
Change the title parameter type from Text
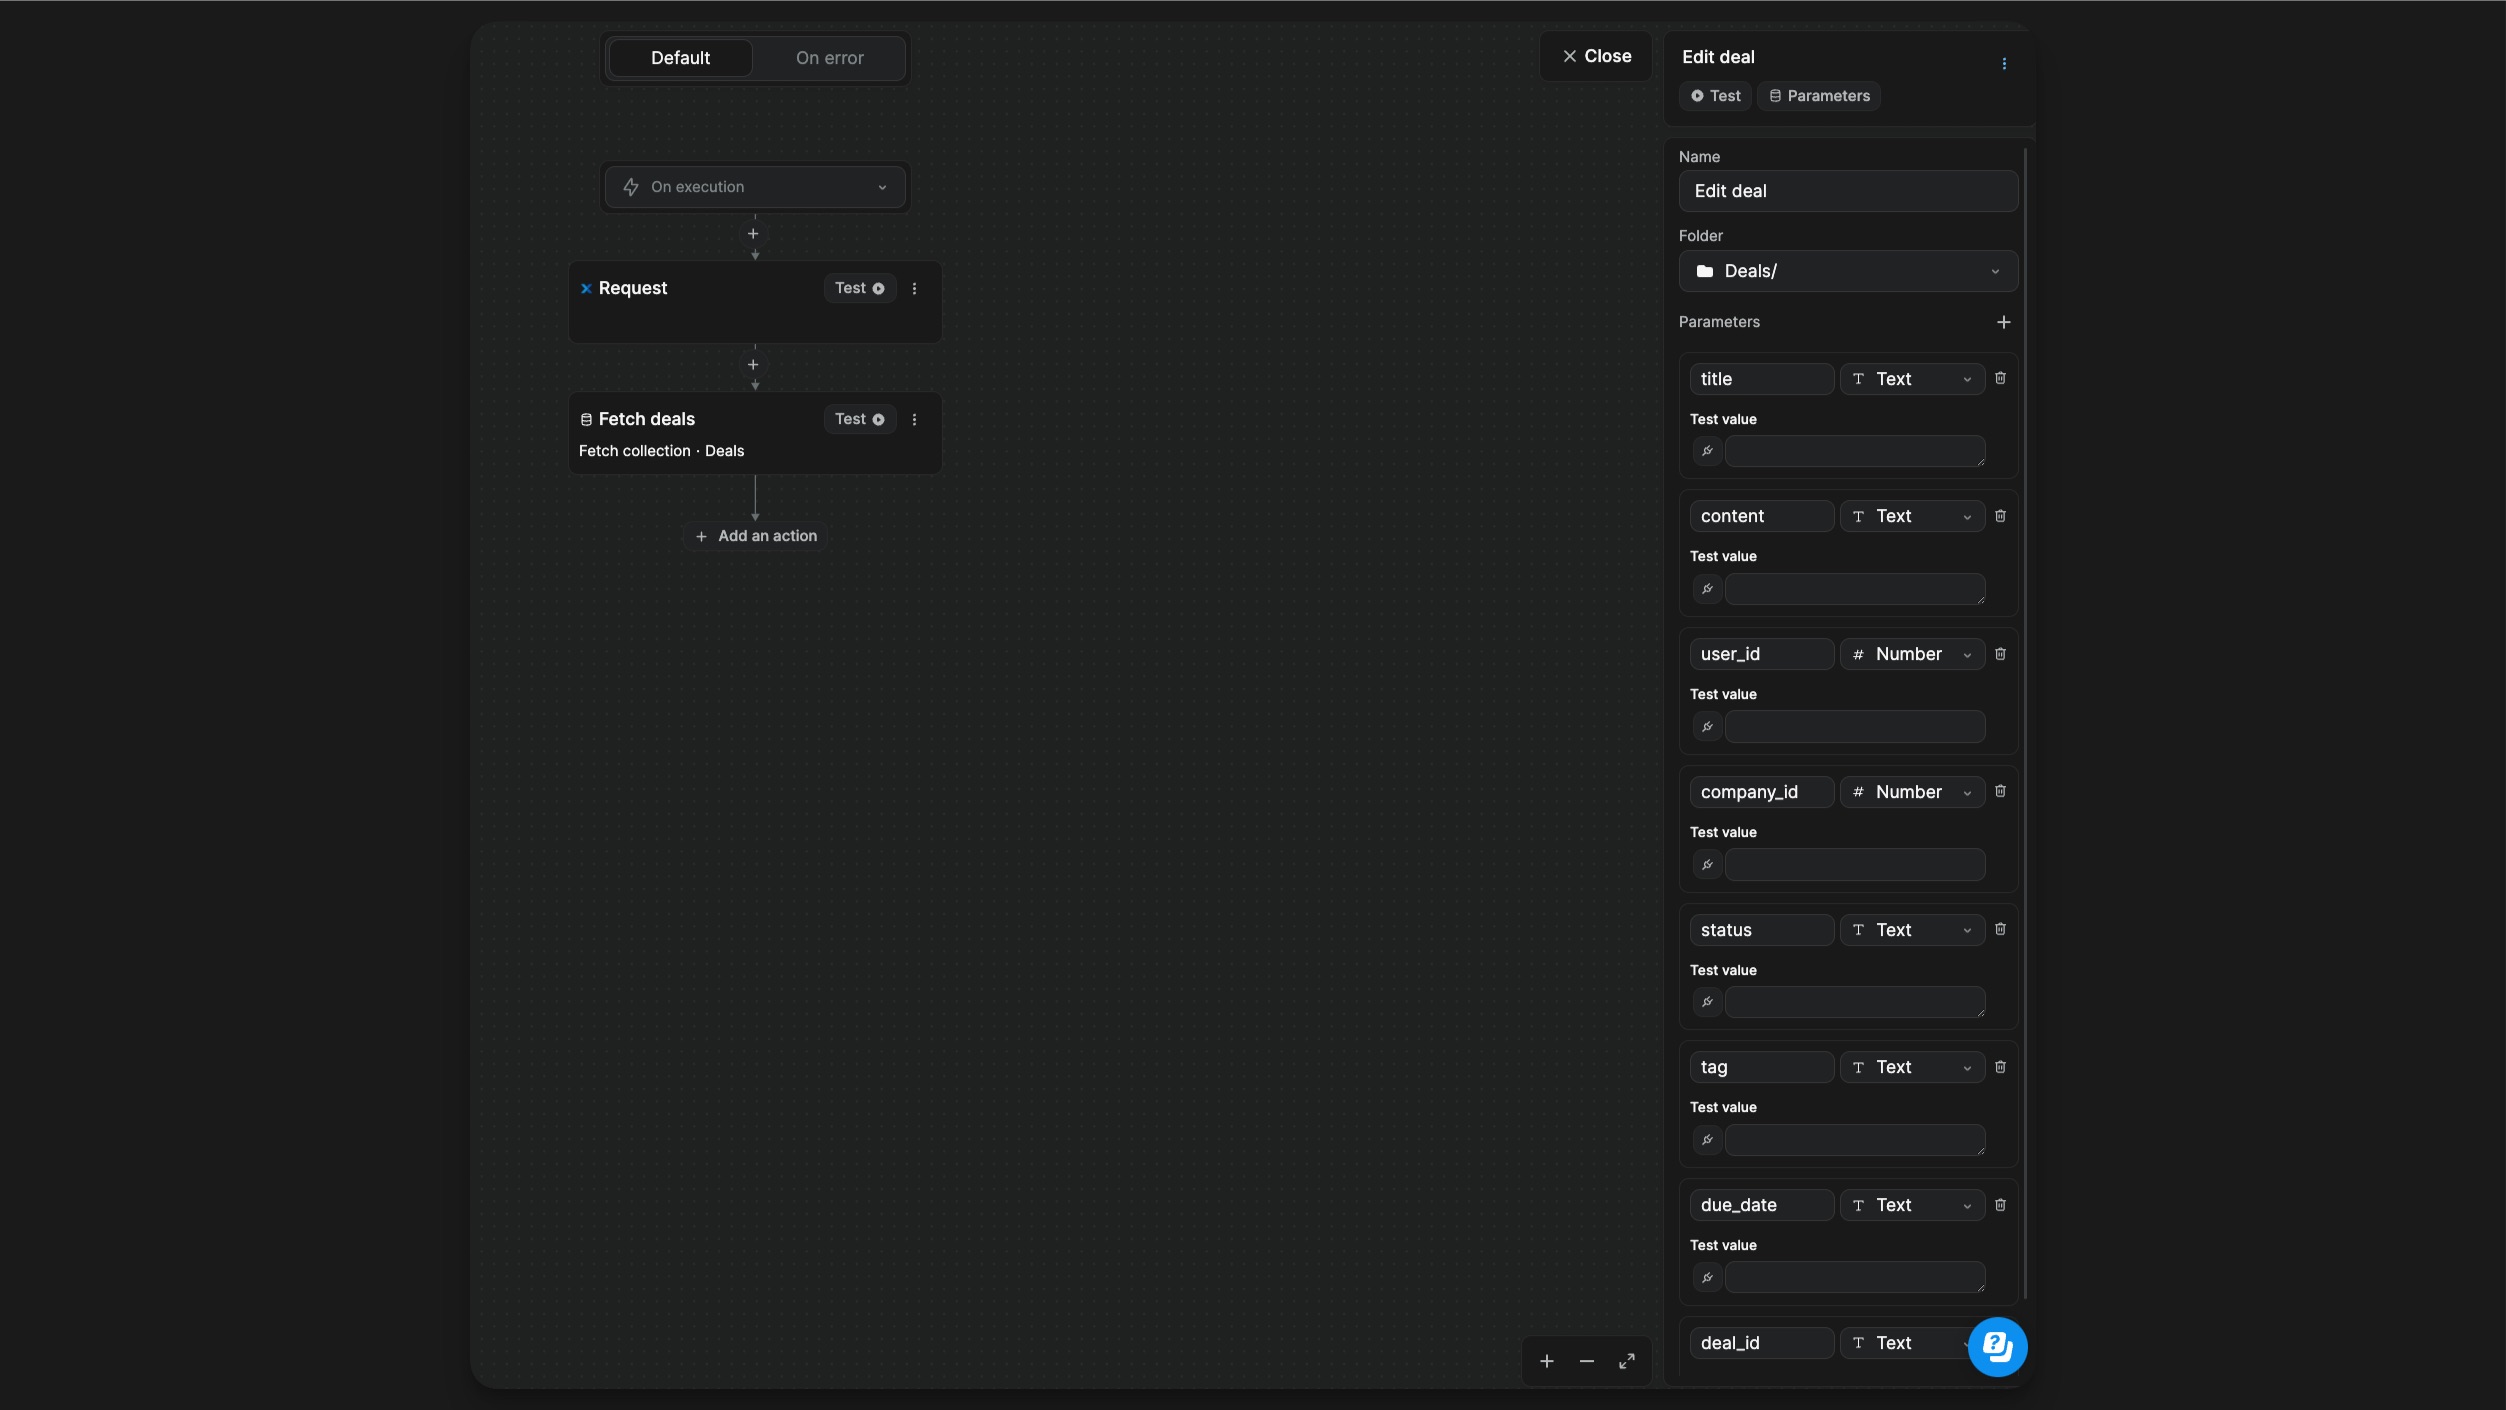[x=1912, y=378]
